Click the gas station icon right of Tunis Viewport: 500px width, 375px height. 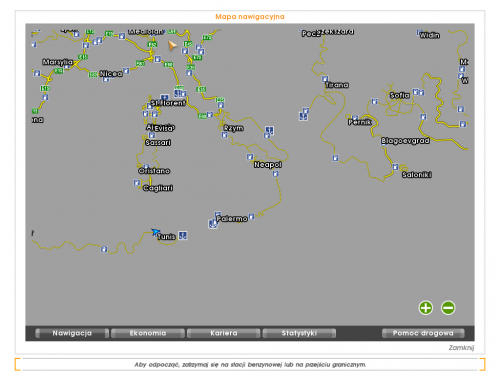pyautogui.click(x=183, y=235)
